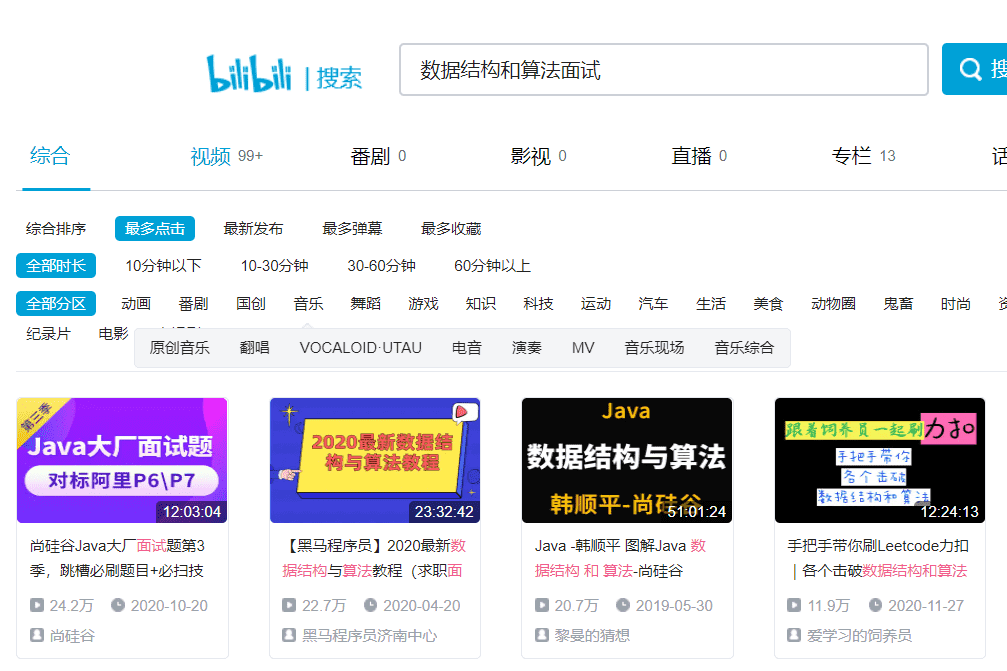This screenshot has width=1007, height=671.
Task: Choose 翻唱 in the music submenu
Action: (x=254, y=348)
